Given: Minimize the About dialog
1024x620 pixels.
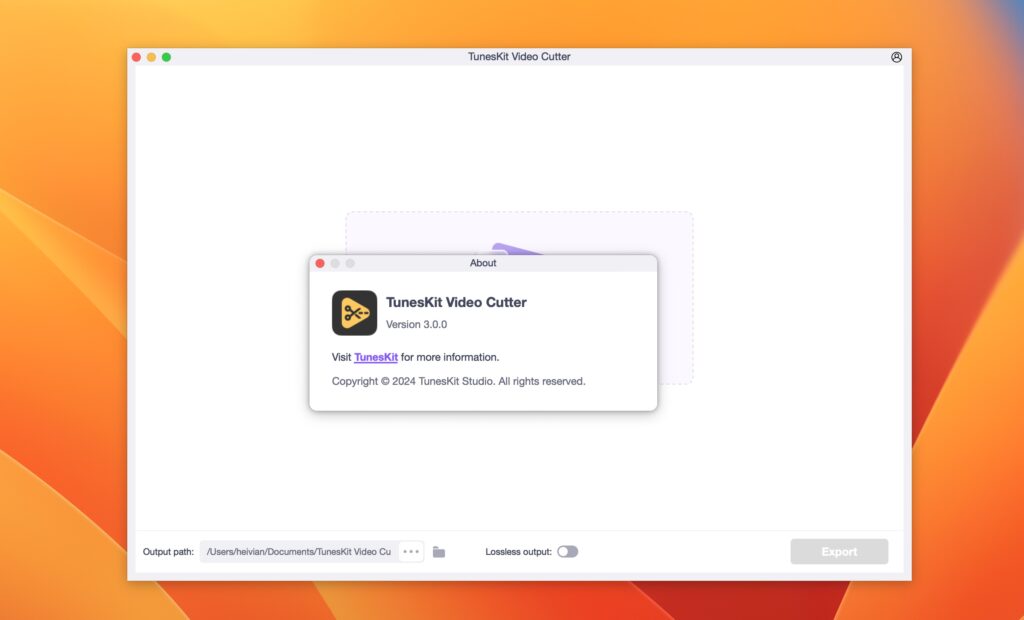Looking at the screenshot, I should [x=334, y=263].
